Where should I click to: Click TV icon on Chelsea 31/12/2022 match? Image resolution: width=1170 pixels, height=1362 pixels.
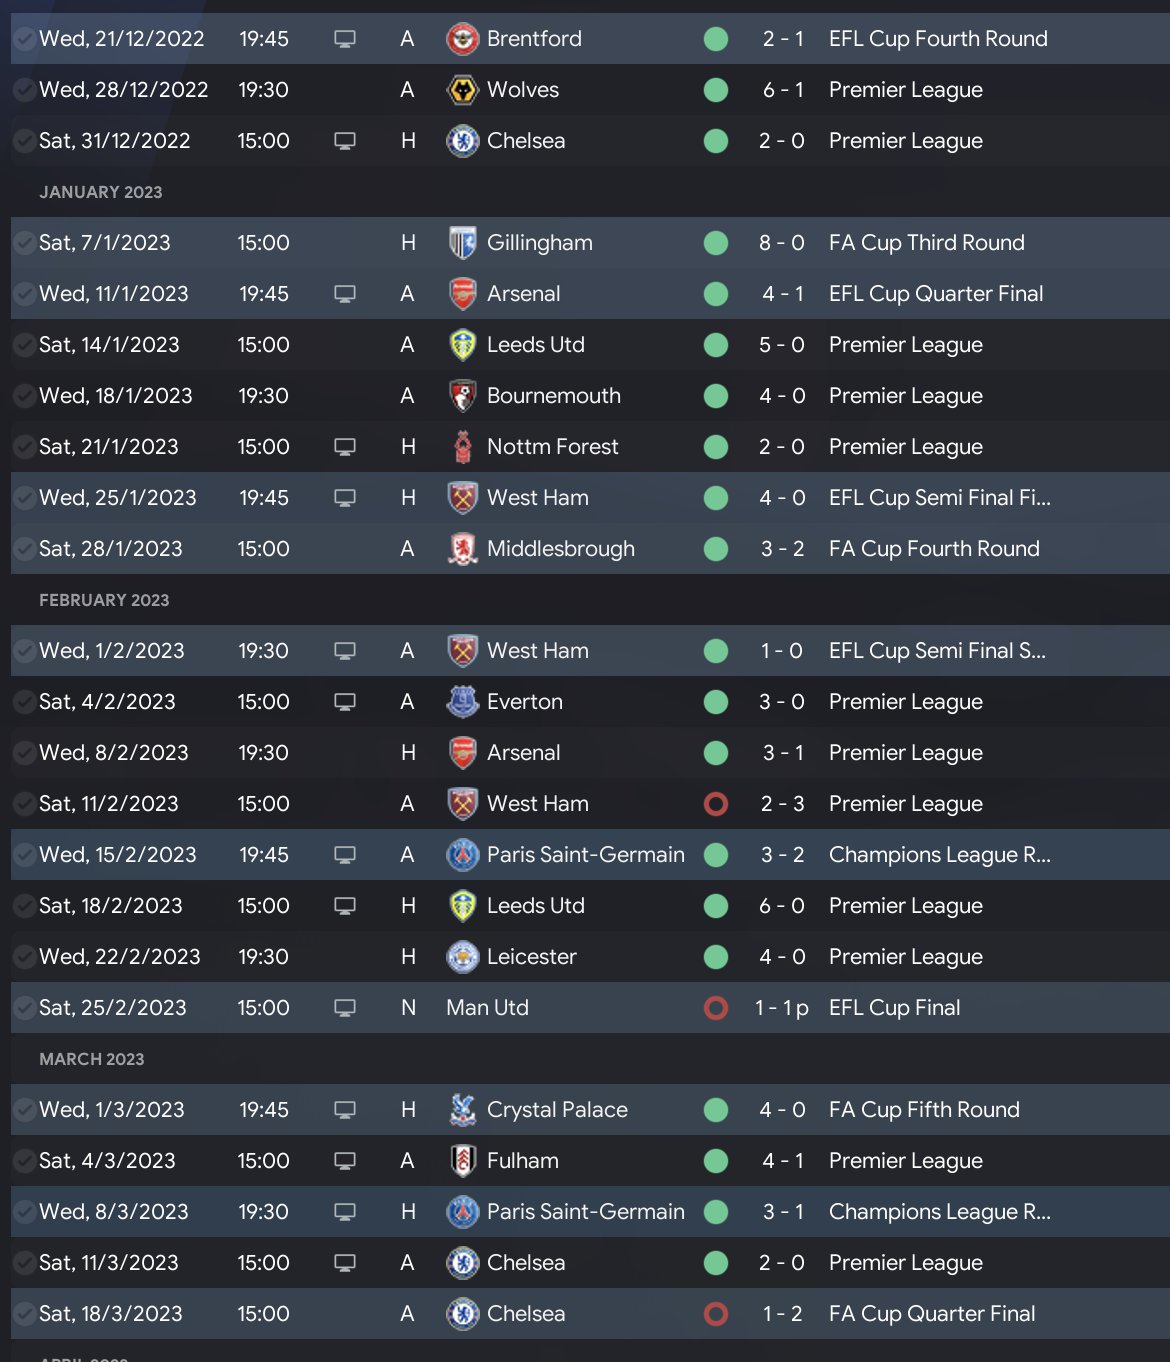pos(345,141)
